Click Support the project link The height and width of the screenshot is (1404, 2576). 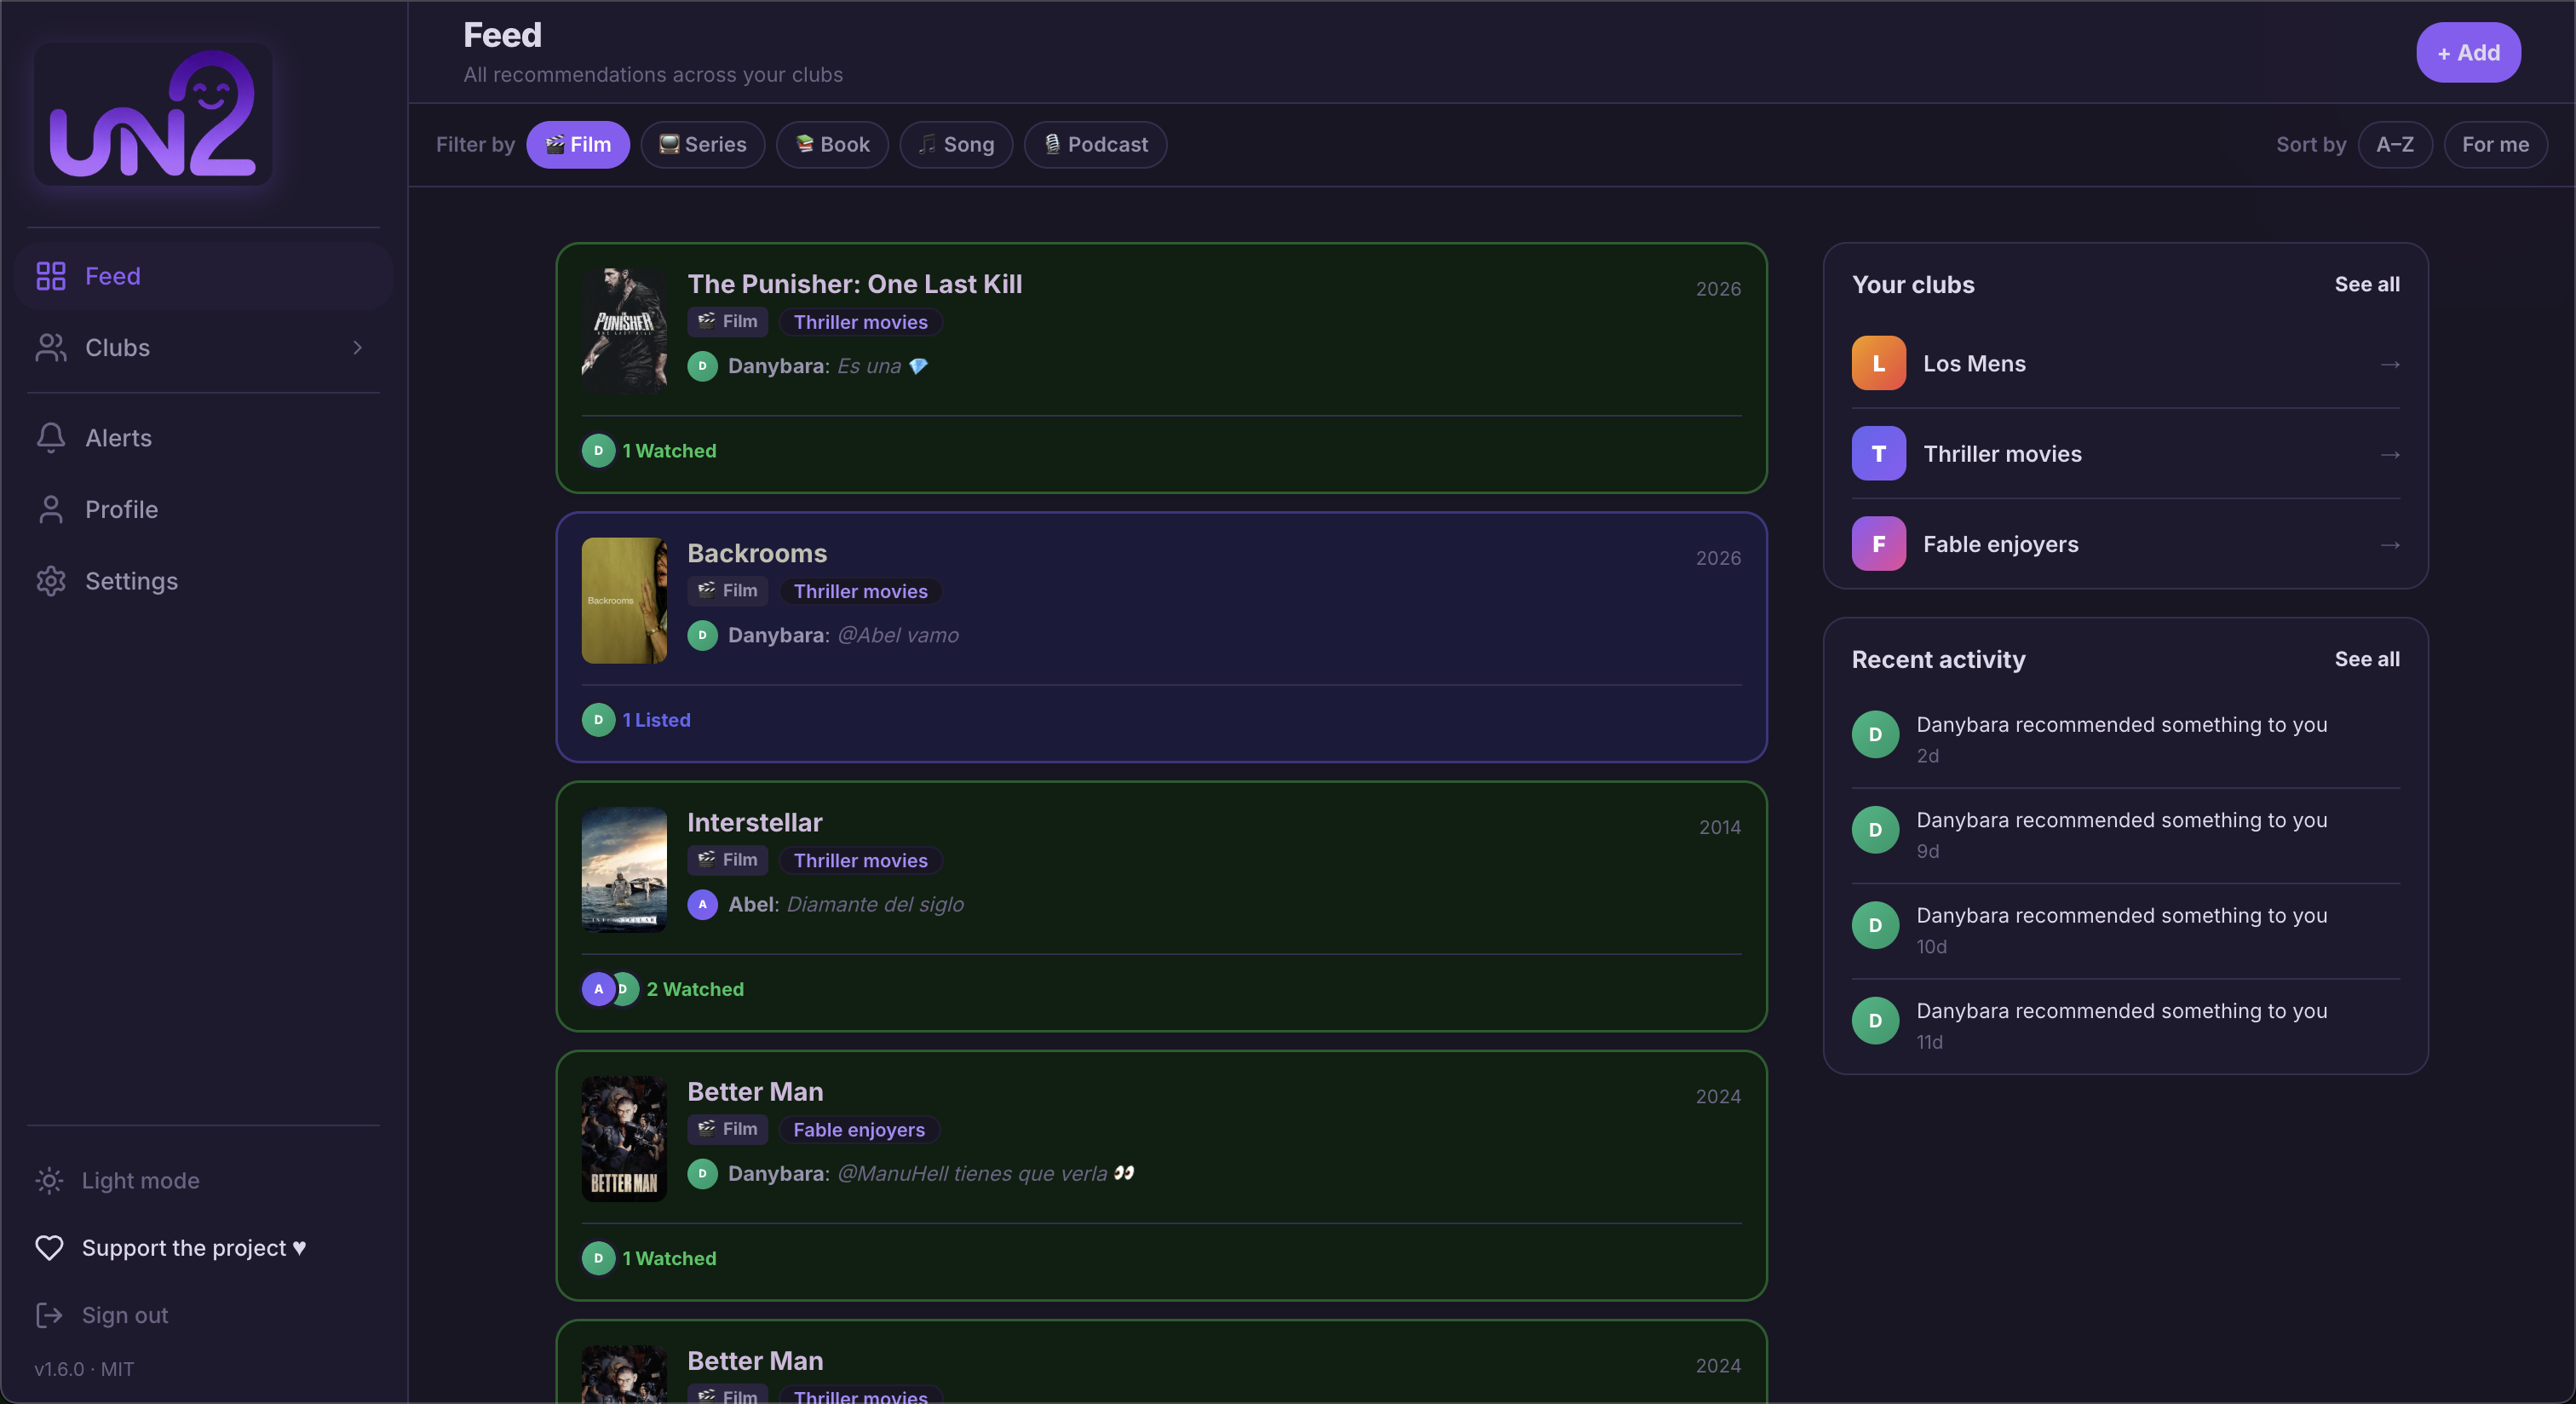(x=194, y=1248)
